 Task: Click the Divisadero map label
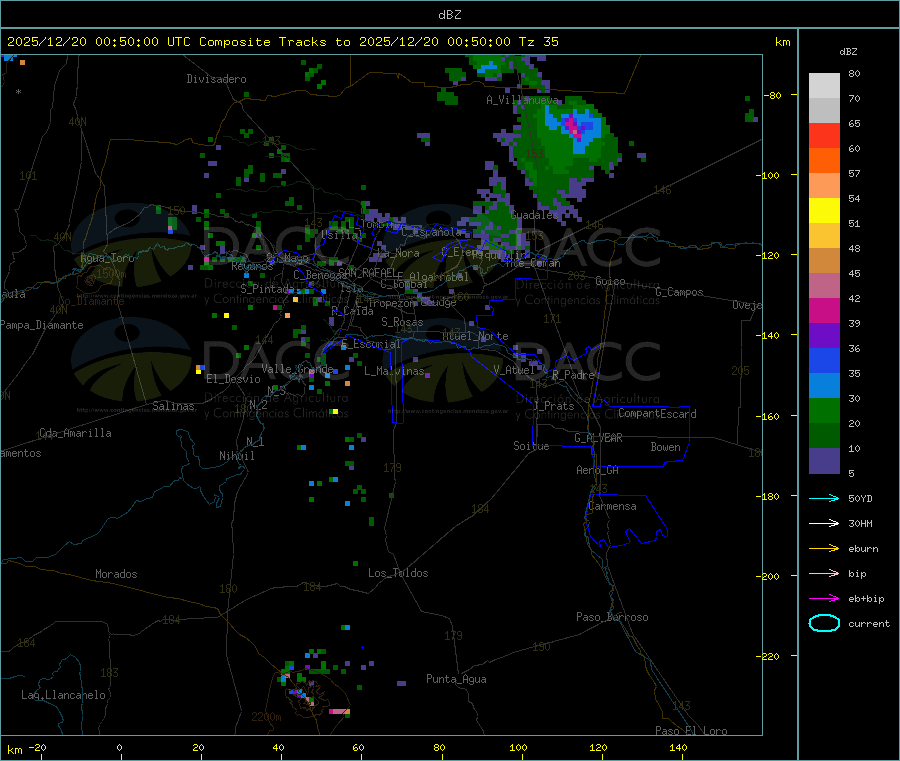click(x=216, y=79)
